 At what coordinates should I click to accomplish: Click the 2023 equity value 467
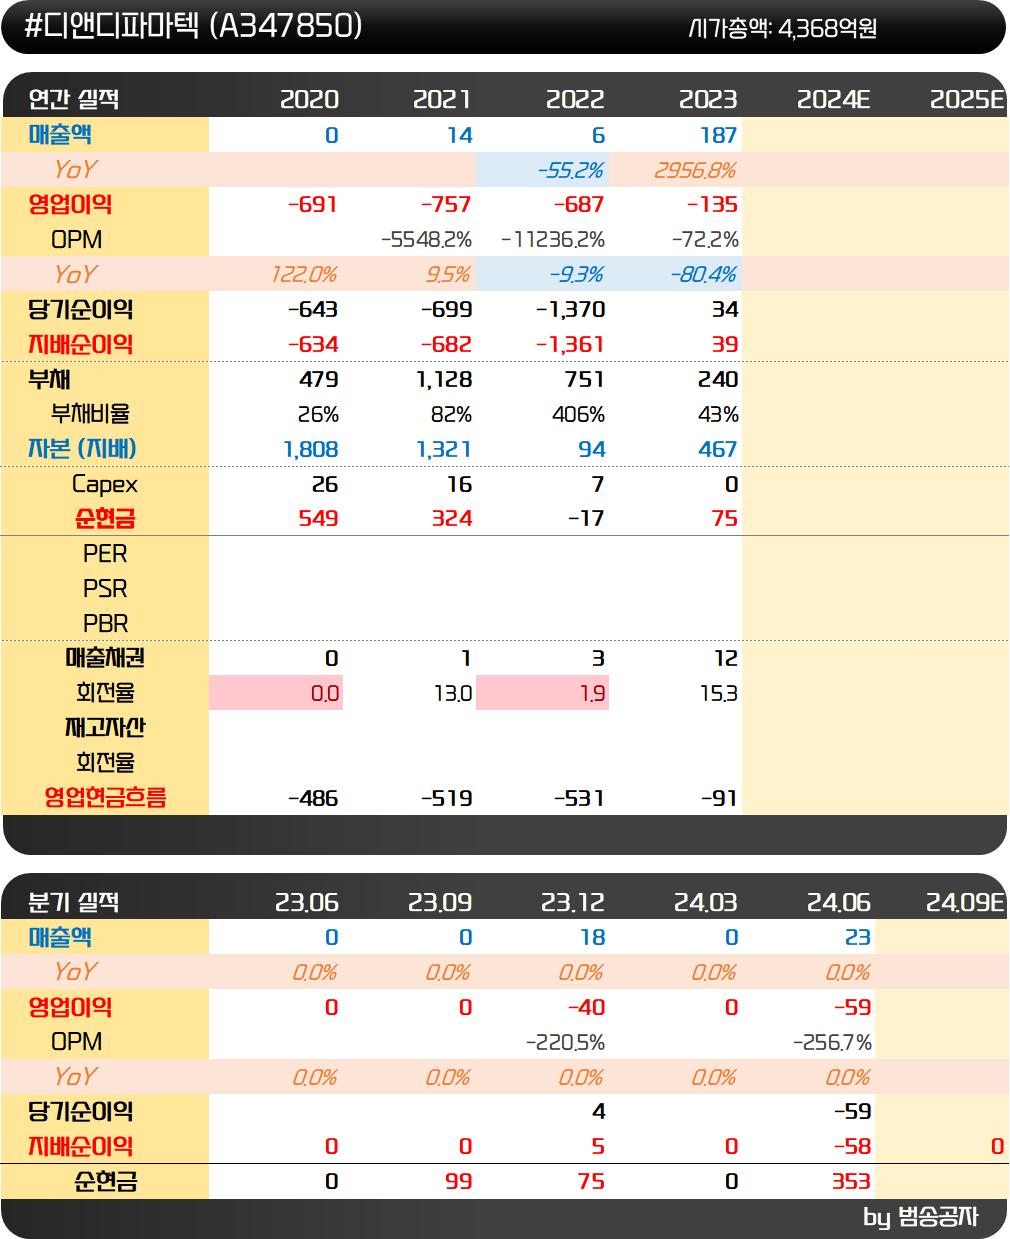coord(718,450)
